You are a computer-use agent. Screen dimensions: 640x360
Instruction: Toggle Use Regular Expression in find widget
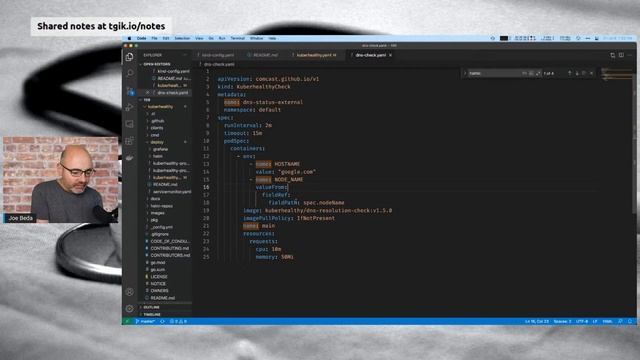coord(538,73)
